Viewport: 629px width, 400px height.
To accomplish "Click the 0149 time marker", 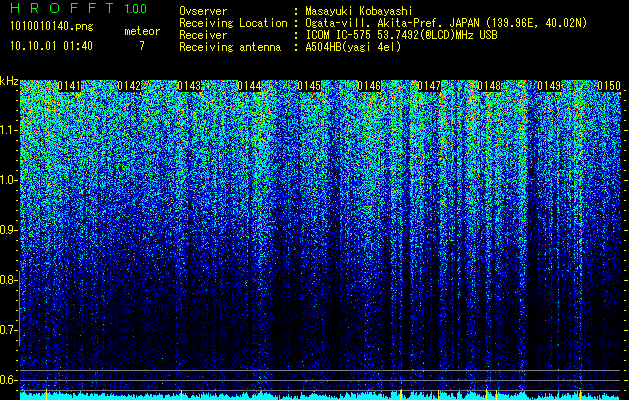I will pyautogui.click(x=549, y=86).
